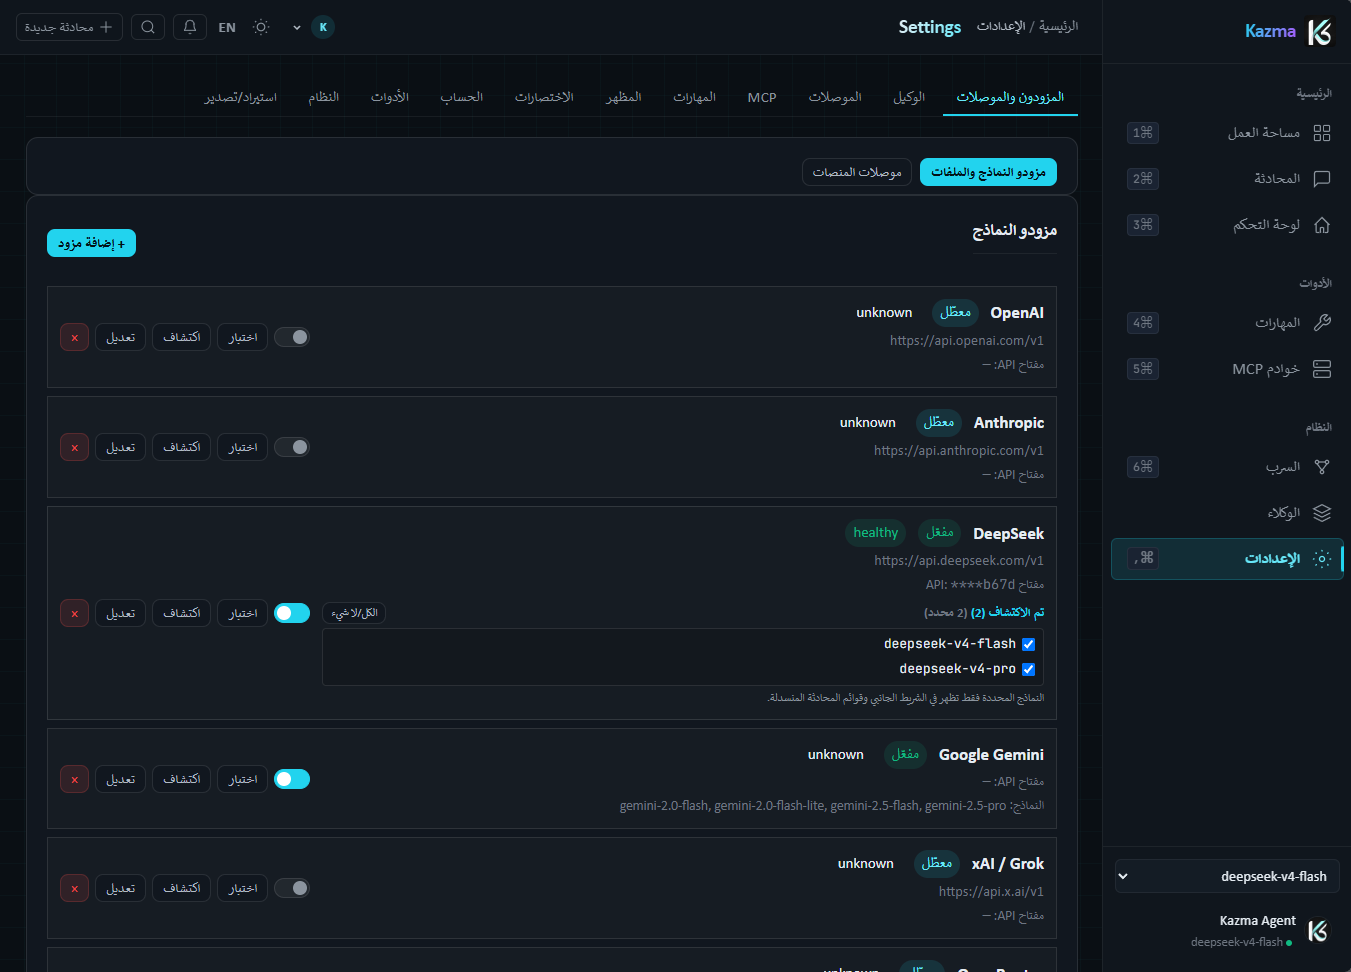Click the Kazma Agent profile at sidebar bottom
This screenshot has width=1351, height=972.
pyautogui.click(x=1257, y=931)
